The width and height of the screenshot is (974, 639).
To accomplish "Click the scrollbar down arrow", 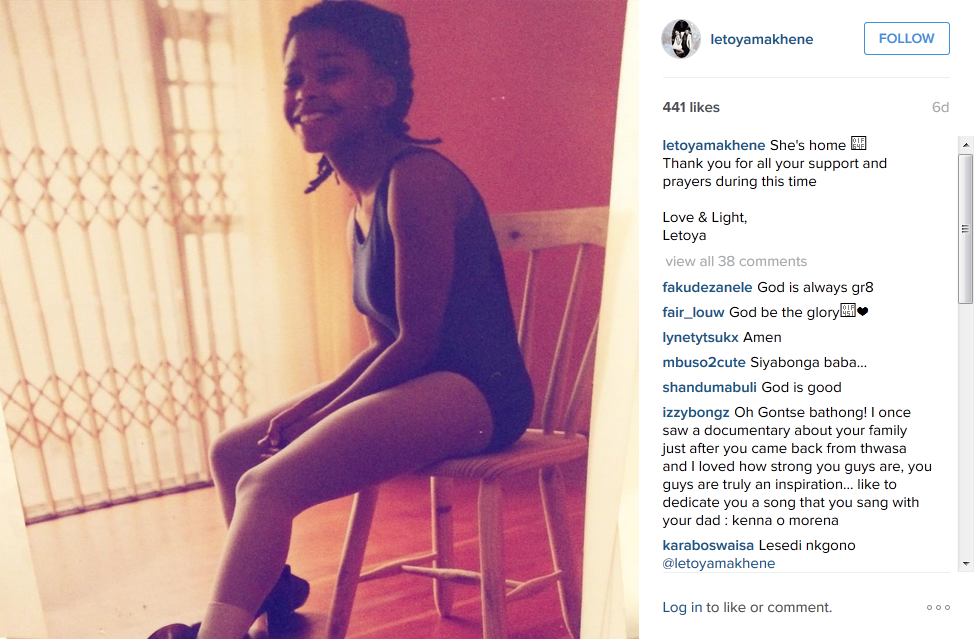I will (x=965, y=564).
